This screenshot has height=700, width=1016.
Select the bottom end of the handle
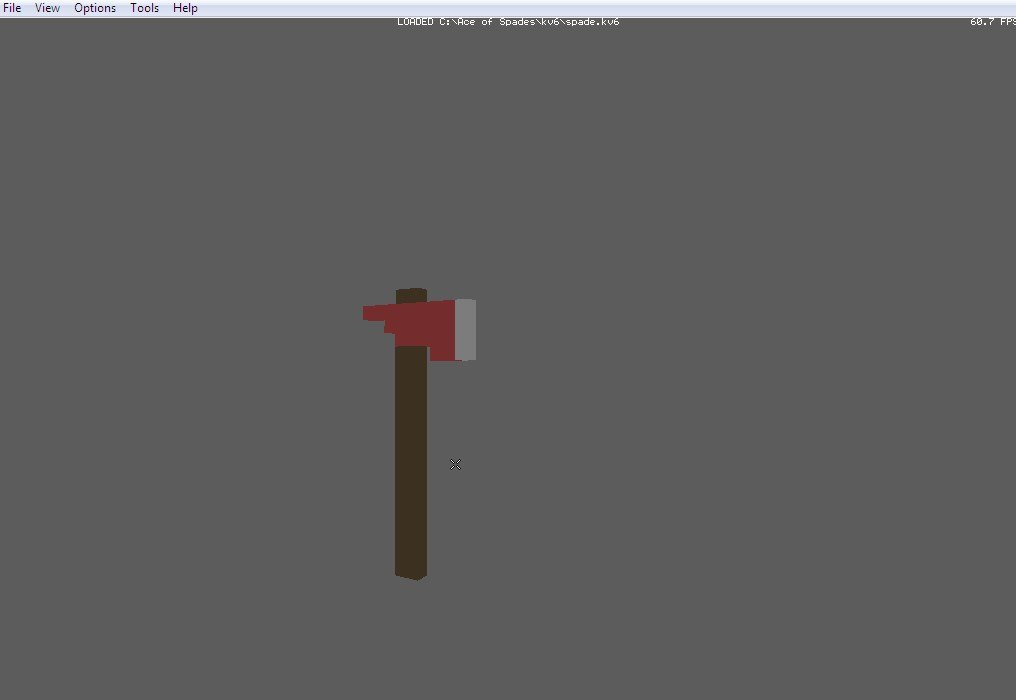click(x=411, y=573)
